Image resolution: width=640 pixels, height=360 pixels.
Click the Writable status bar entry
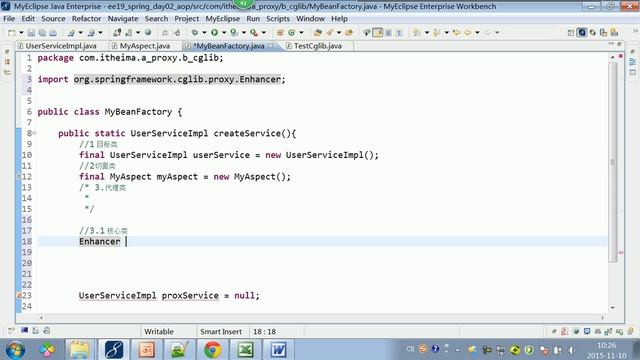tap(159, 331)
